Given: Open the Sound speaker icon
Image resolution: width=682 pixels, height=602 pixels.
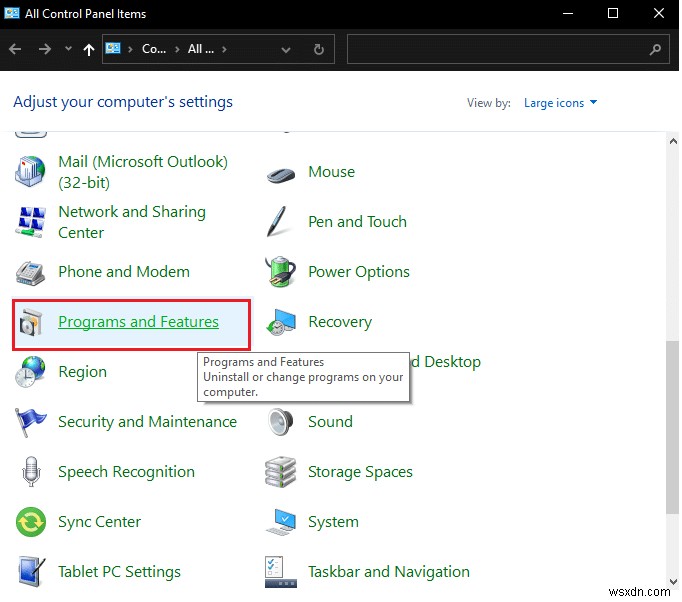Looking at the screenshot, I should pos(281,422).
